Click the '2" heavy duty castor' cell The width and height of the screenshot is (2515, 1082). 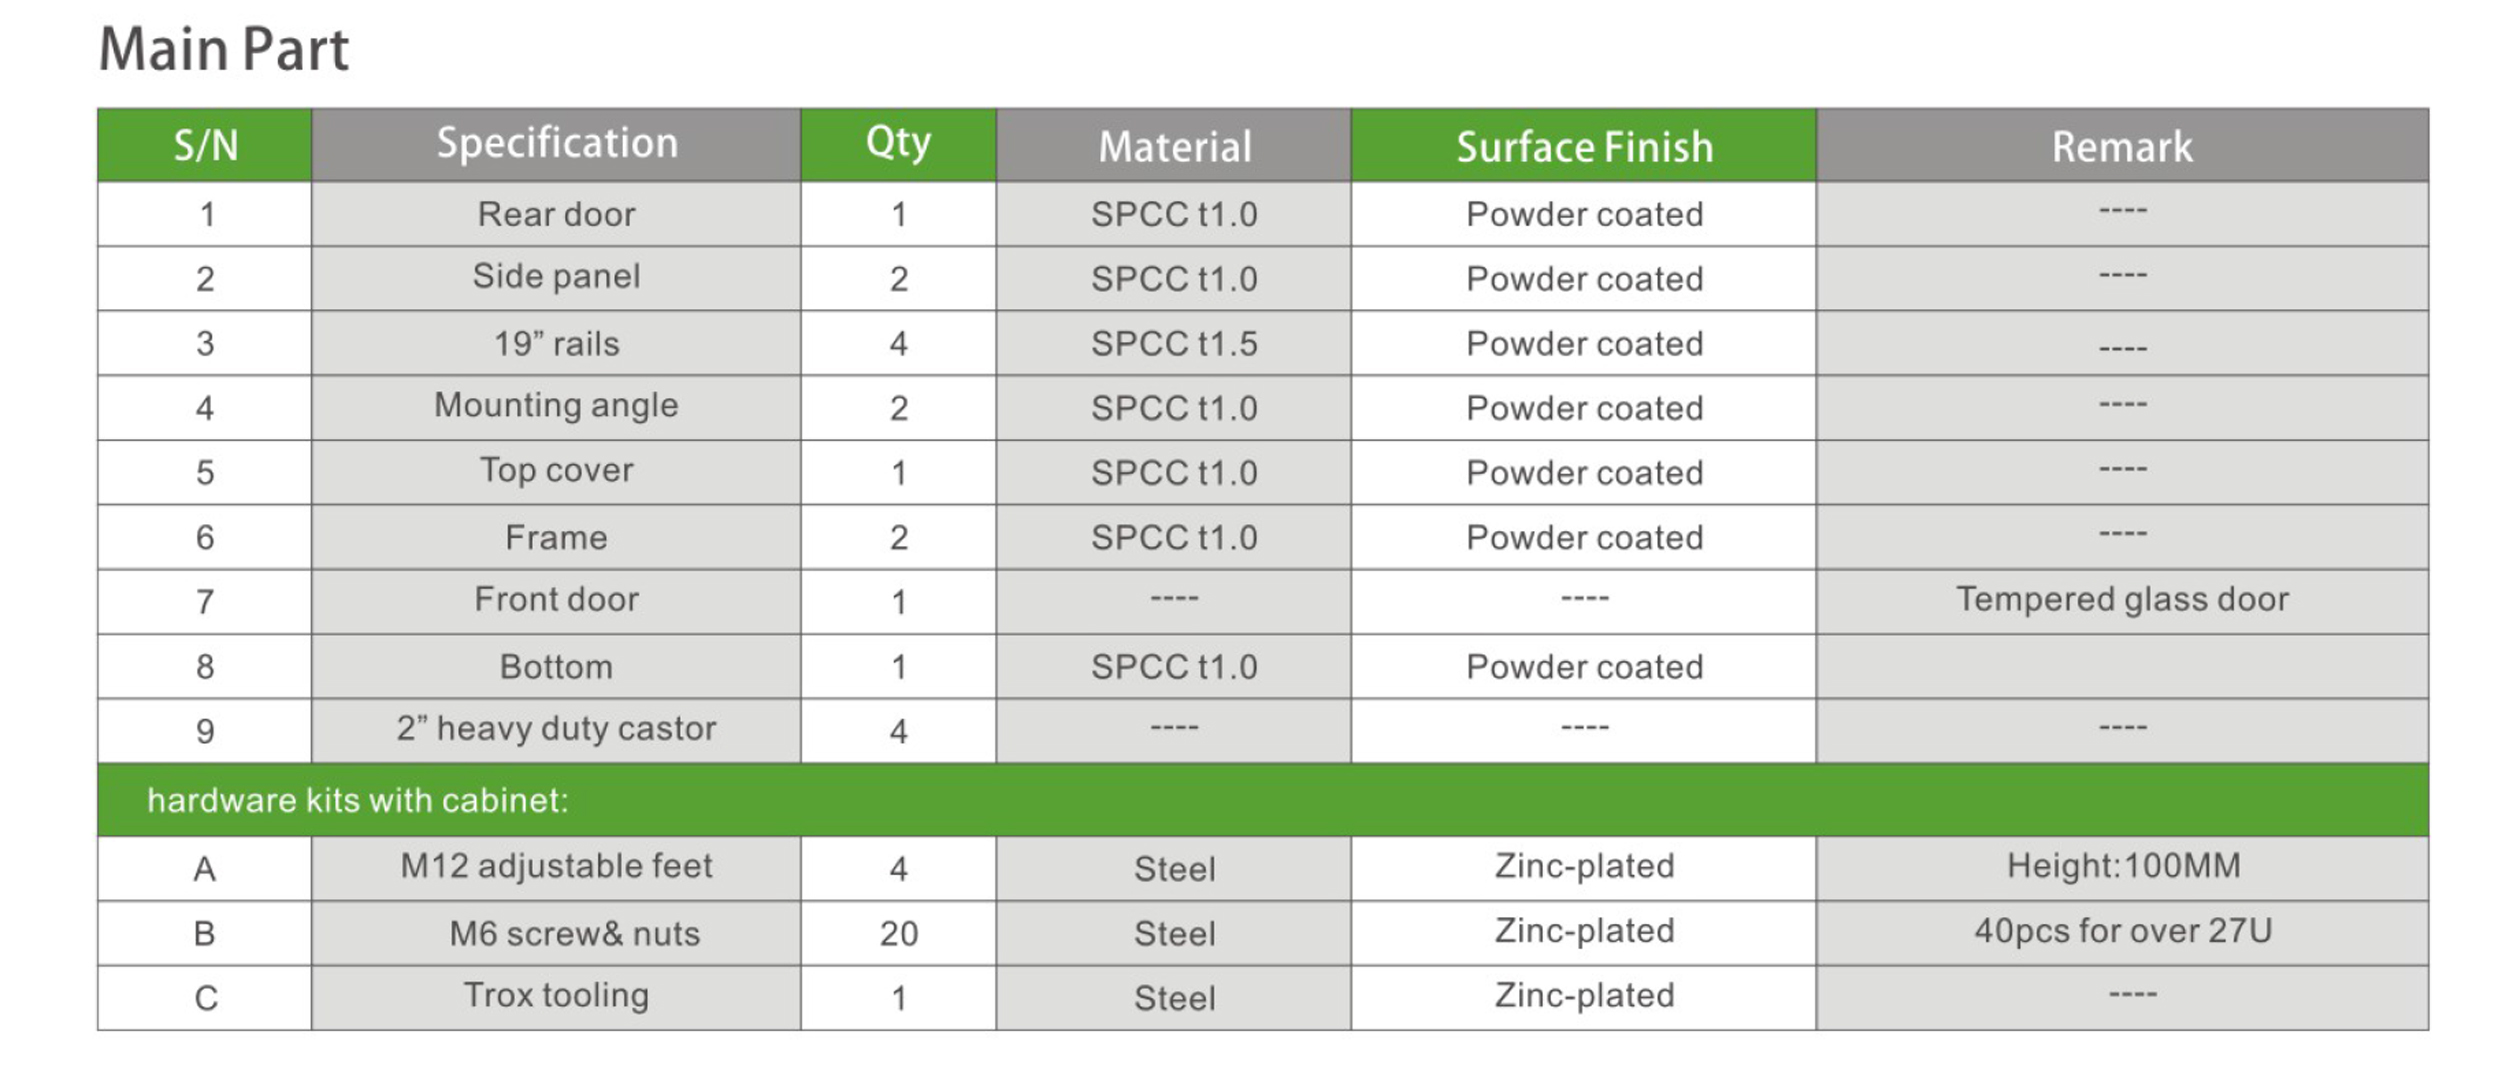pos(556,729)
